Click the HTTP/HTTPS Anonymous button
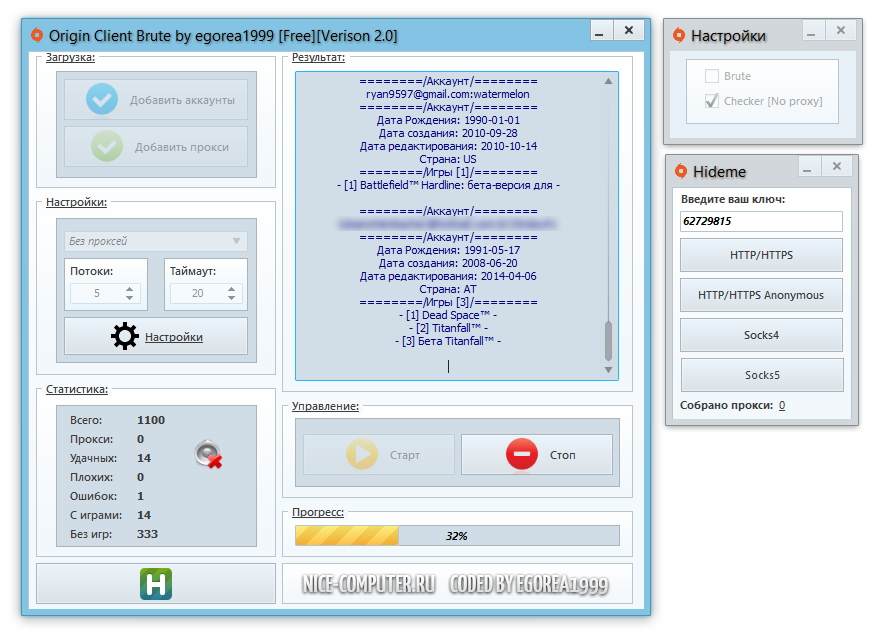 (761, 295)
